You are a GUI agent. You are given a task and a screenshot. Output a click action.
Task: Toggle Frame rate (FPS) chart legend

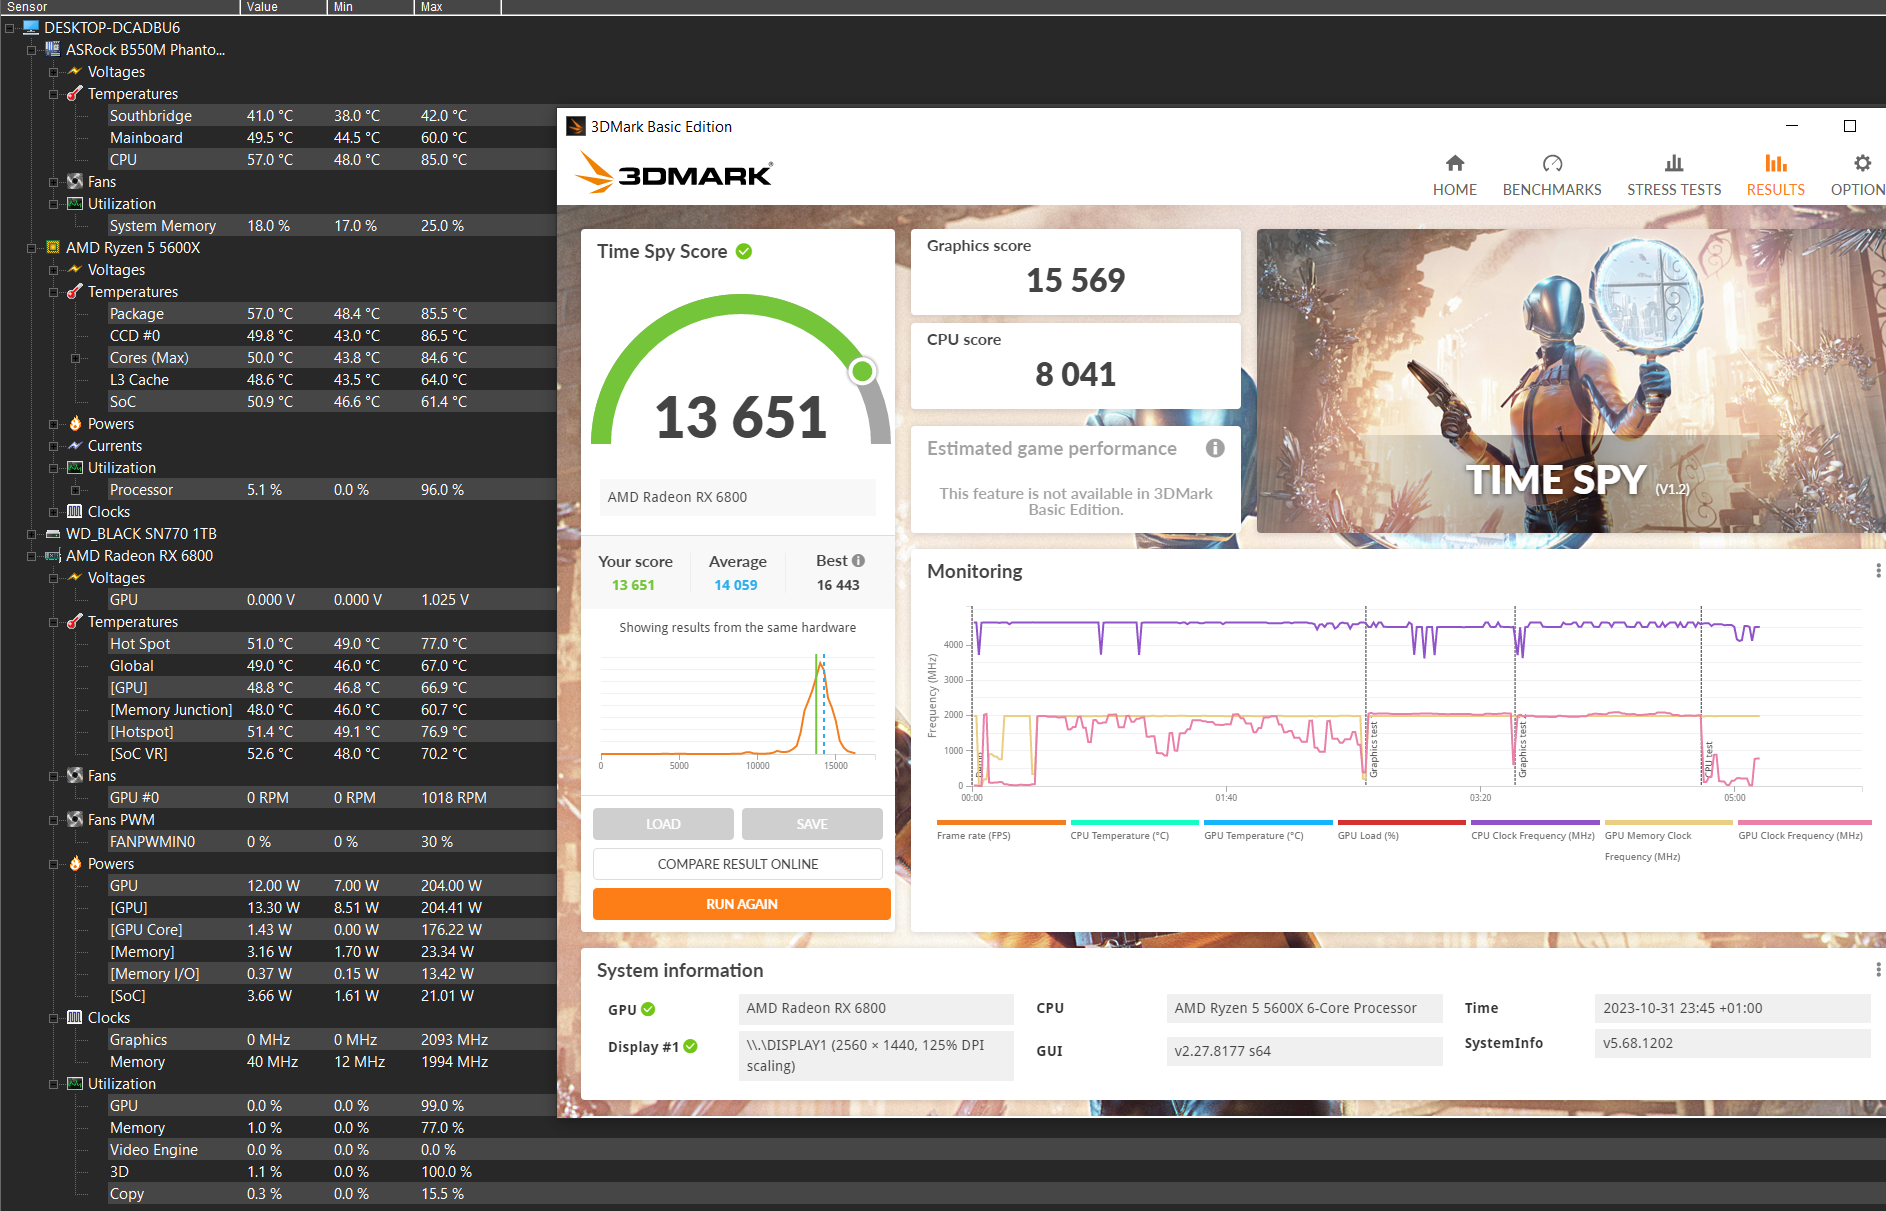[x=1000, y=830]
